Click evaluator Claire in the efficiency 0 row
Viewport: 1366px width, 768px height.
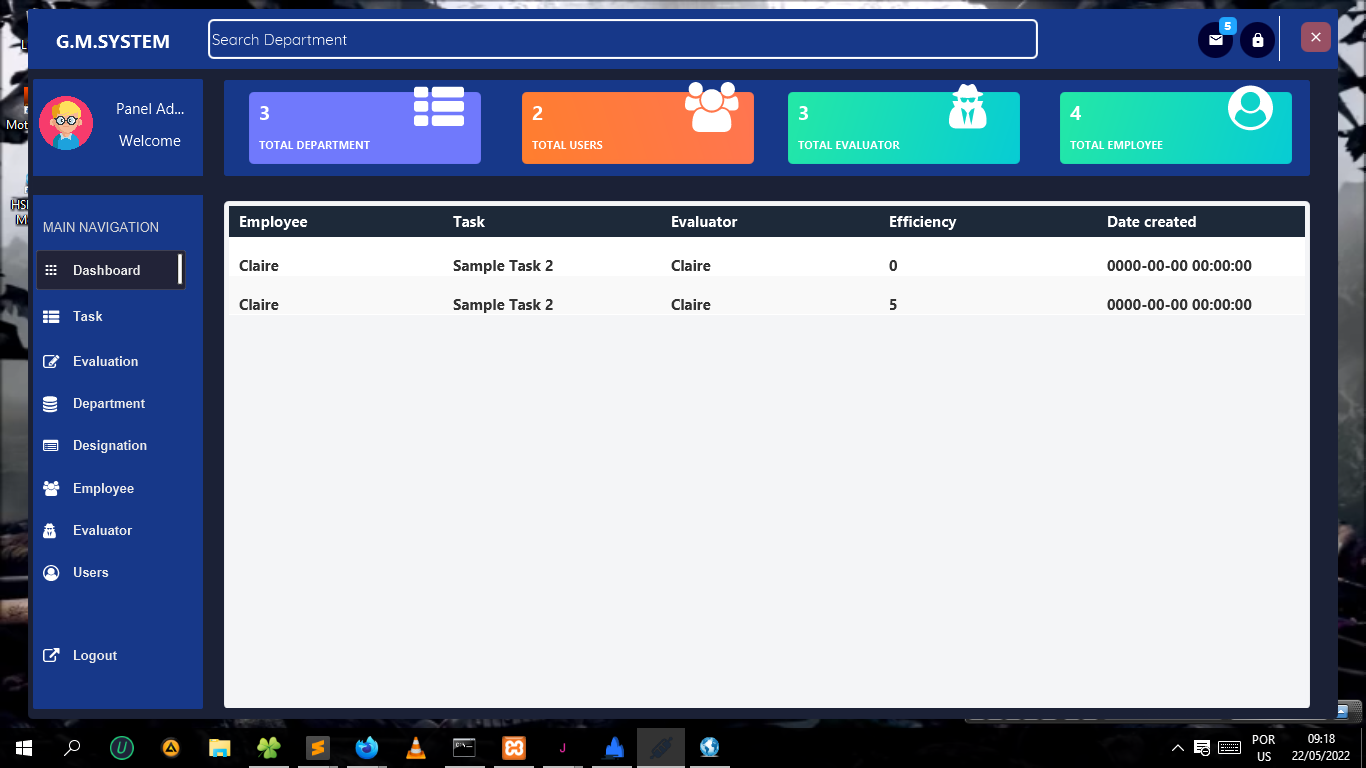coord(691,266)
